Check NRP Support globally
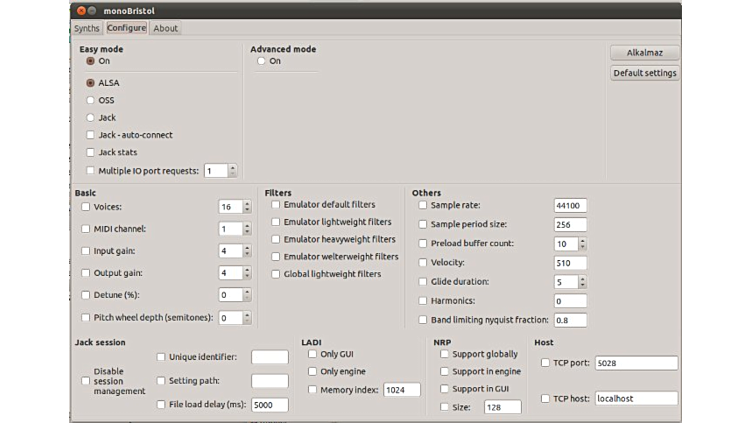 click(445, 354)
